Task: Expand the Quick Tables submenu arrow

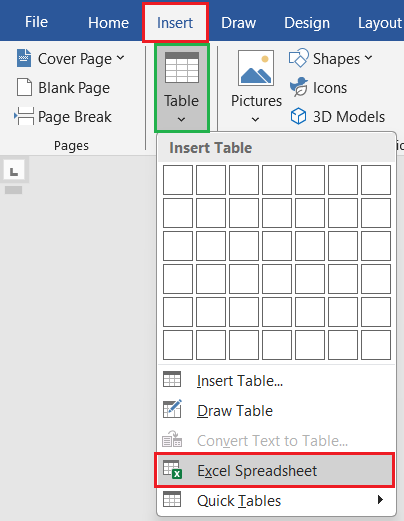Action: coord(380,500)
